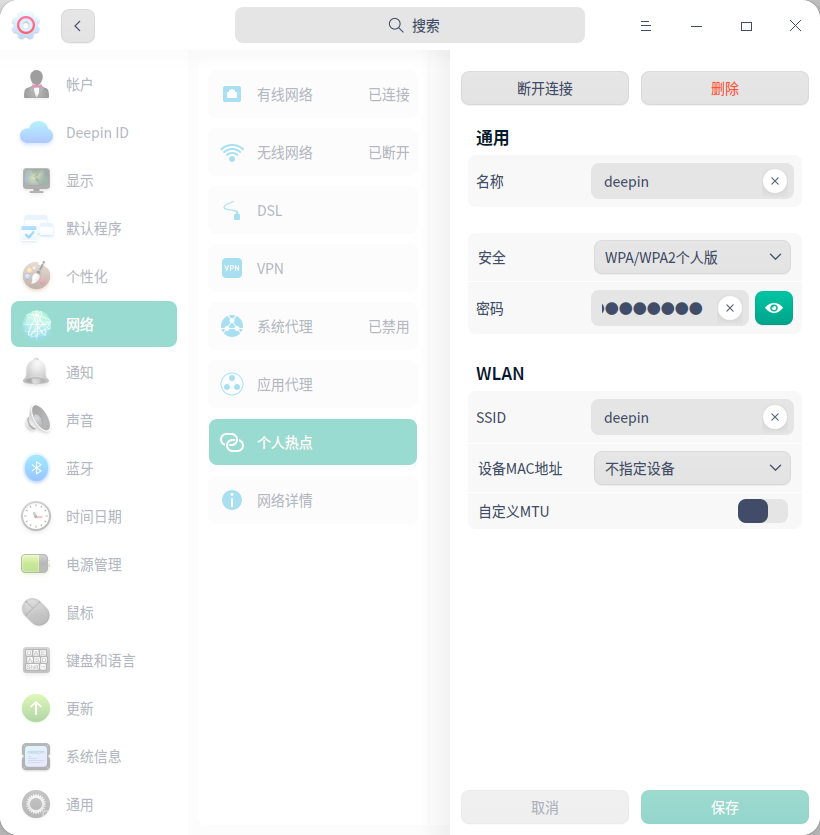The width and height of the screenshot is (820, 835).
Task: Click the 保存 button
Action: pos(725,807)
